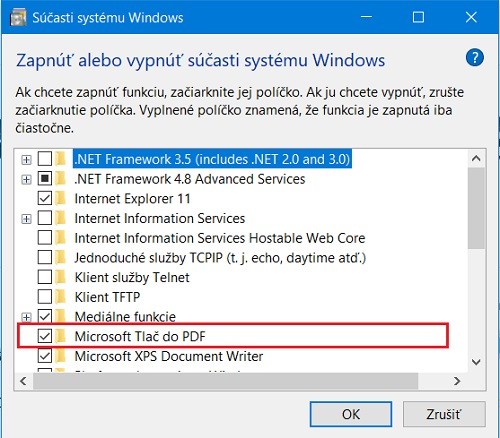The width and height of the screenshot is (500, 438).
Task: Expand the .NET Framework 3.5 tree node
Action: (26, 160)
